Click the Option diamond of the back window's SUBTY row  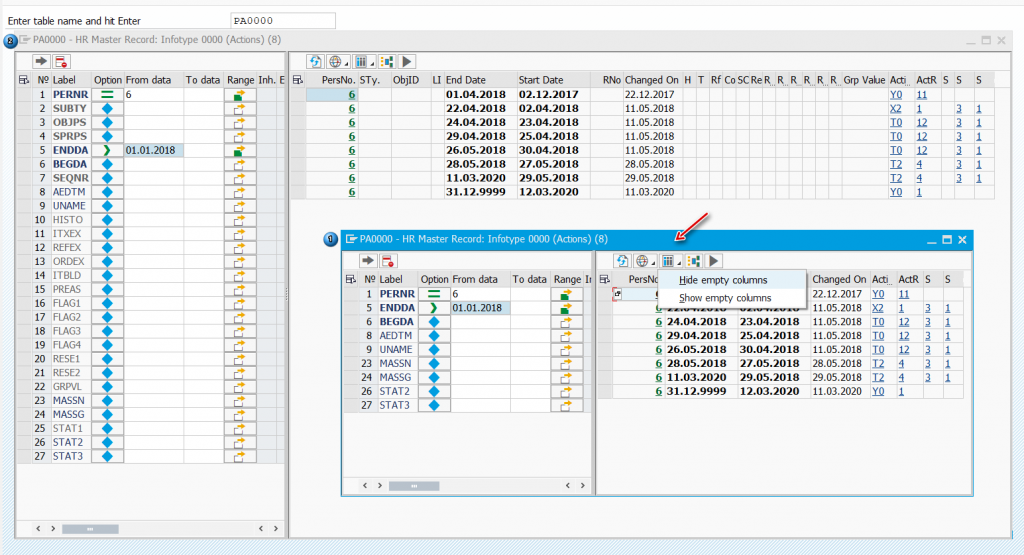(107, 108)
